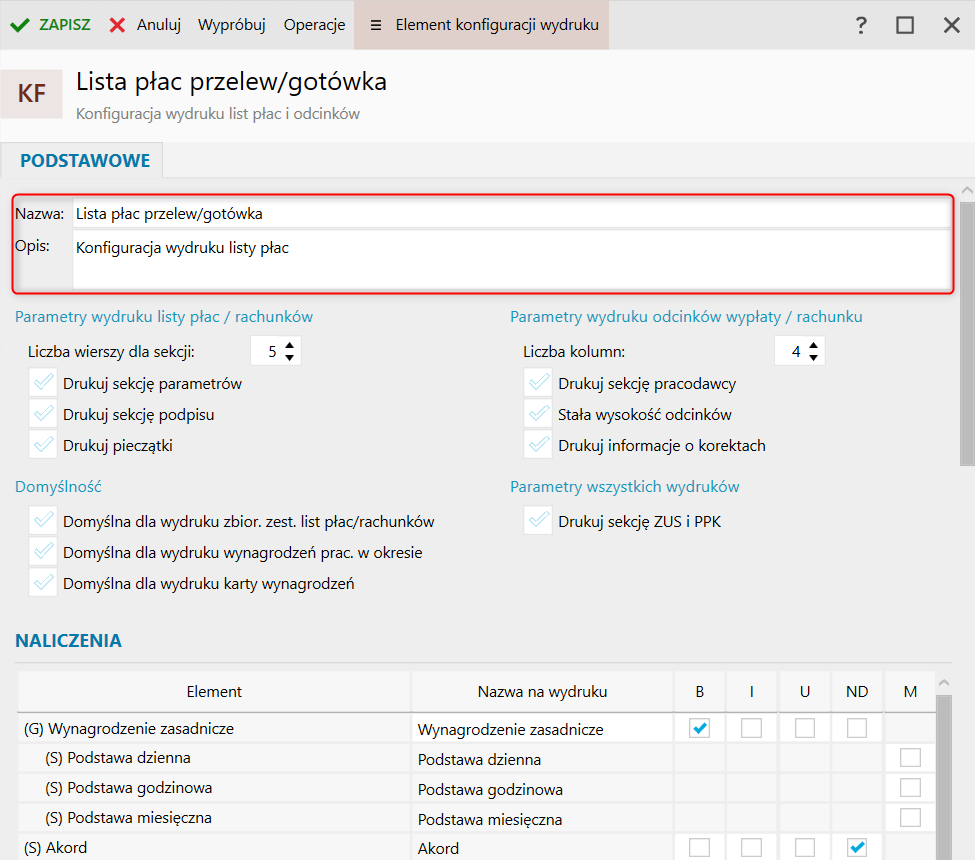Edit print name cell Podstawa dzienna
Viewport: 975px width, 860px height.
(542, 759)
